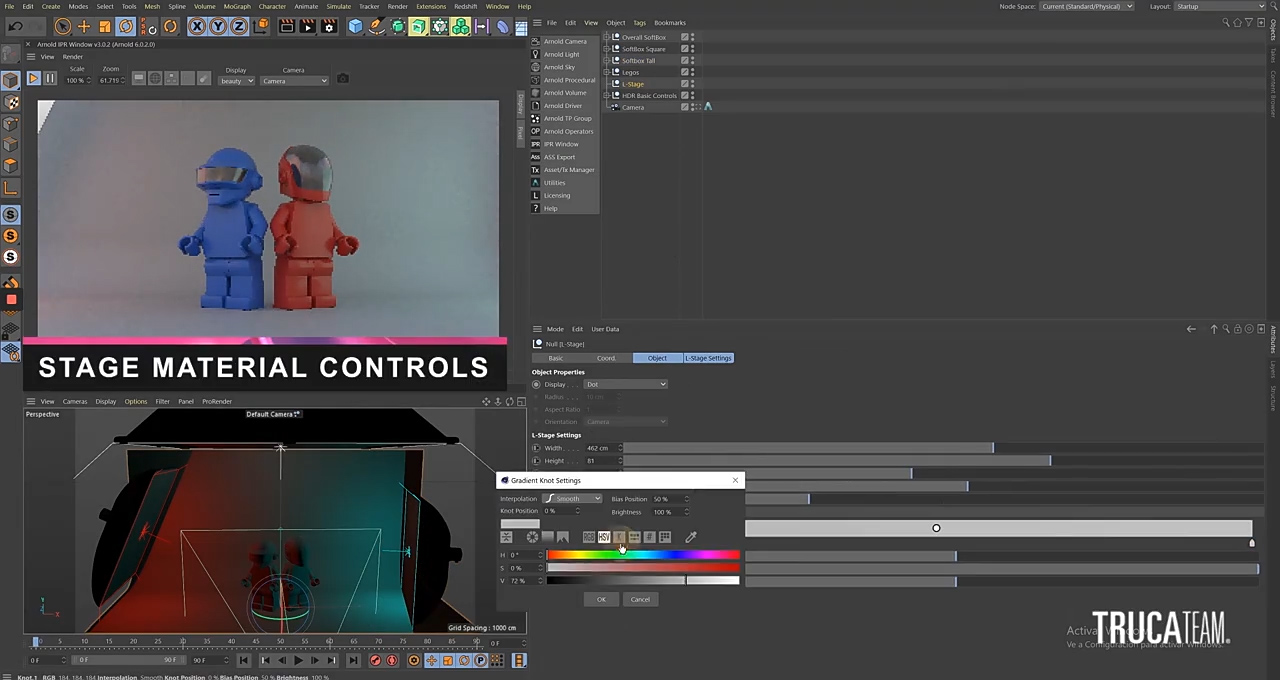Select the Live Selection tool

62,27
